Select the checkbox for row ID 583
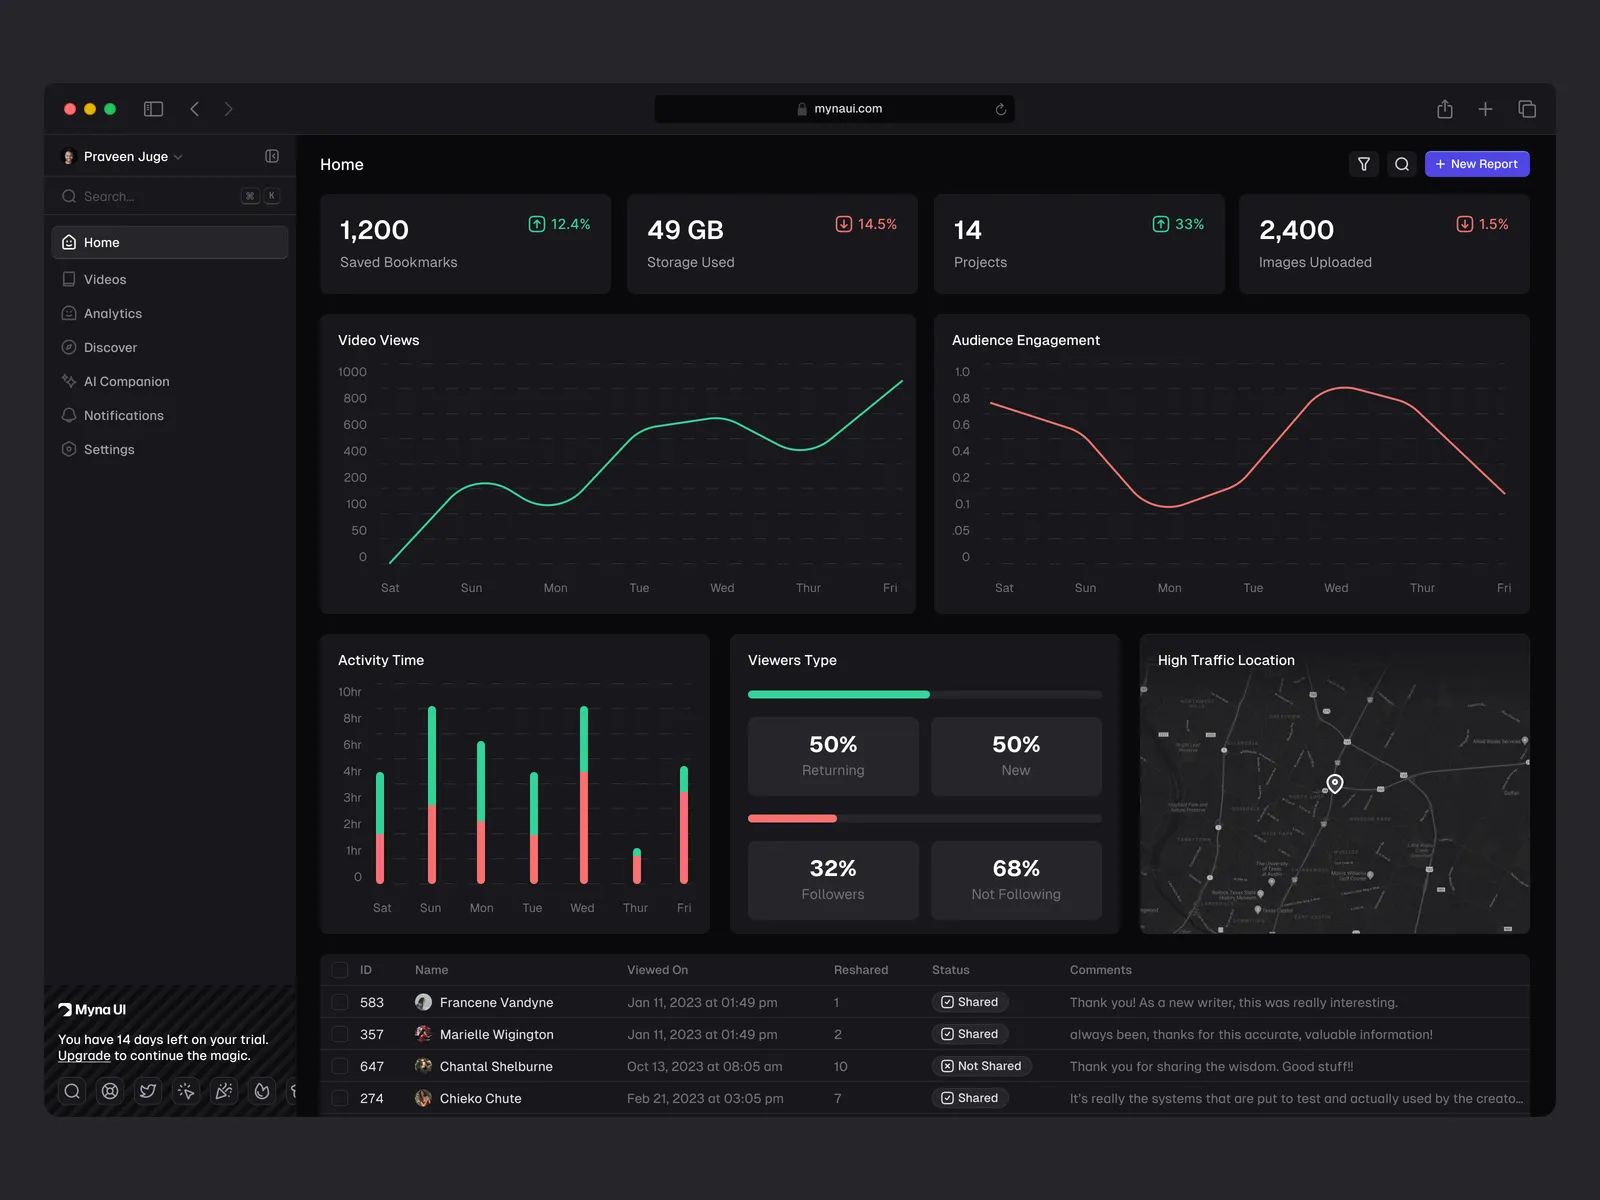 tap(340, 1002)
